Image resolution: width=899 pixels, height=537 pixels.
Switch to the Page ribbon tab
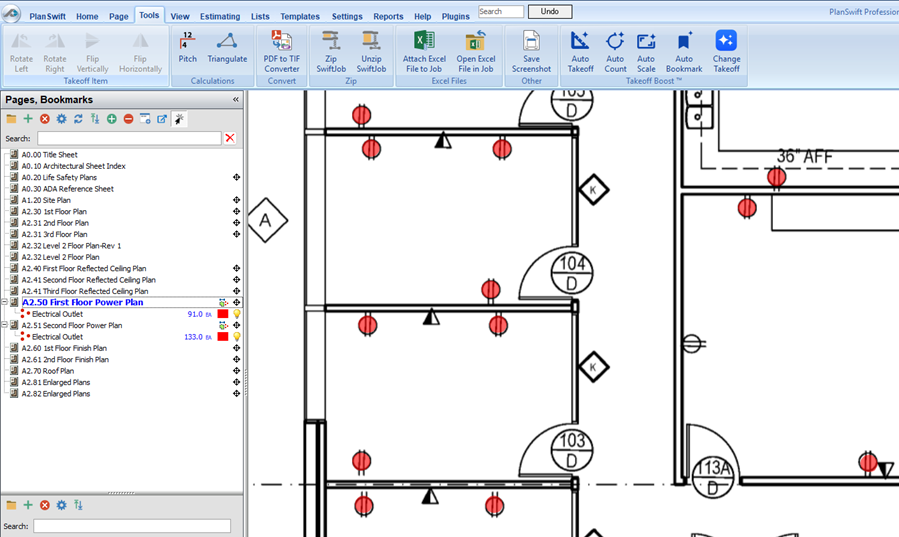click(x=119, y=16)
